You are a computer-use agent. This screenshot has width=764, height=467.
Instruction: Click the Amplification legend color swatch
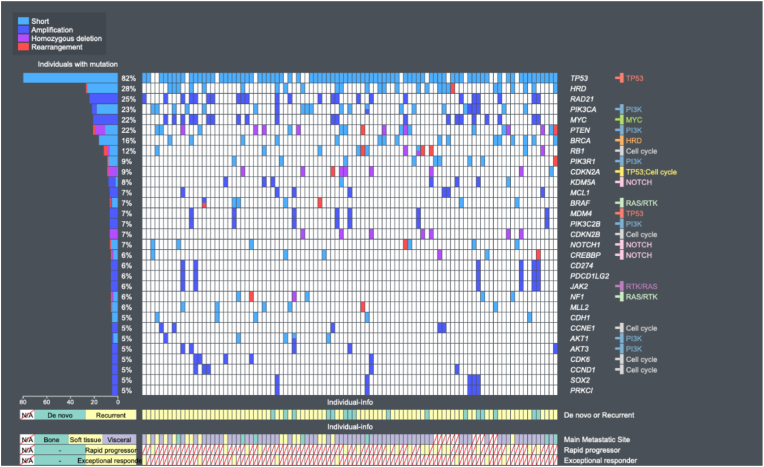[x=23, y=30]
